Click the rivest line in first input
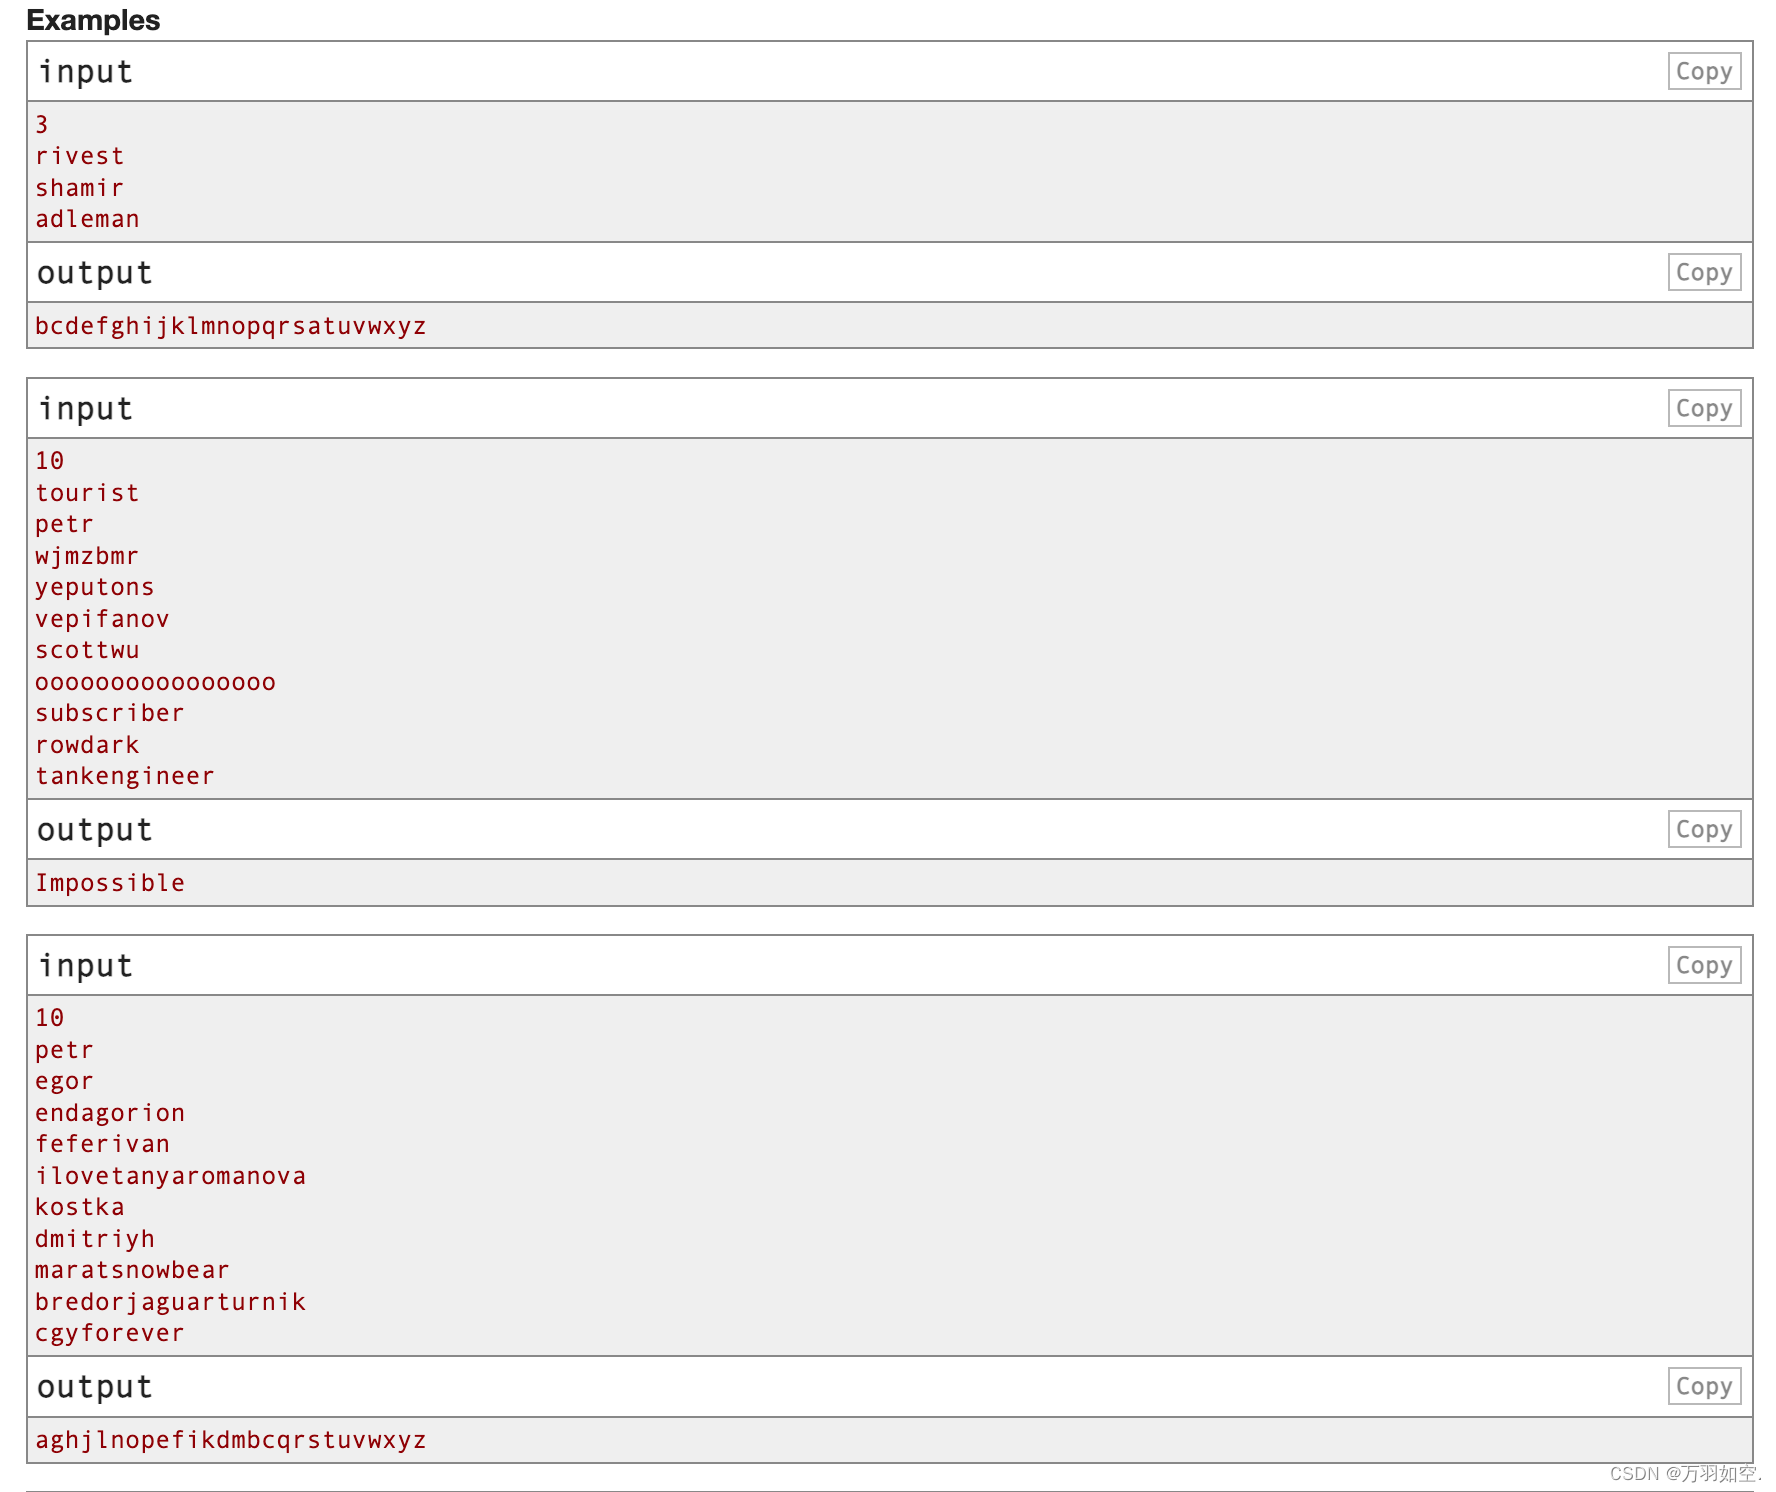1776x1492 pixels. click(80, 156)
